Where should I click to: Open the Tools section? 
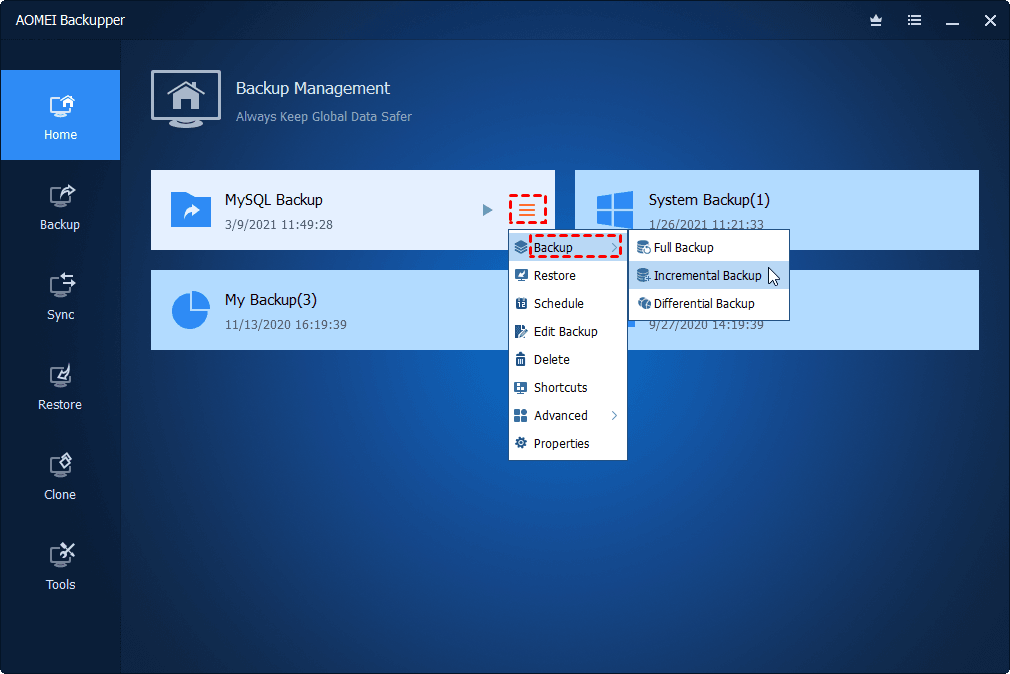point(61,567)
